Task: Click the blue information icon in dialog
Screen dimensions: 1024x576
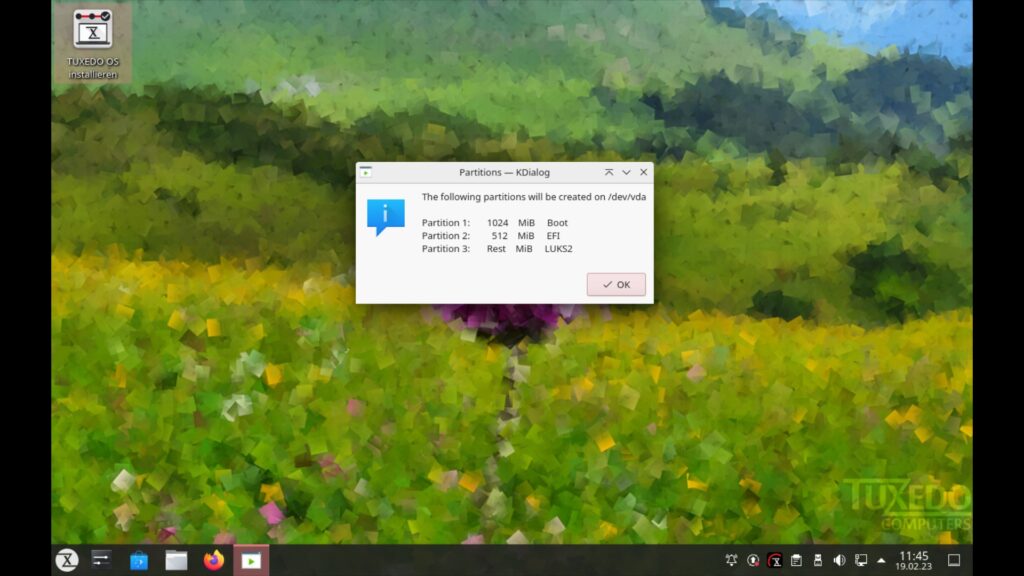Action: click(385, 217)
